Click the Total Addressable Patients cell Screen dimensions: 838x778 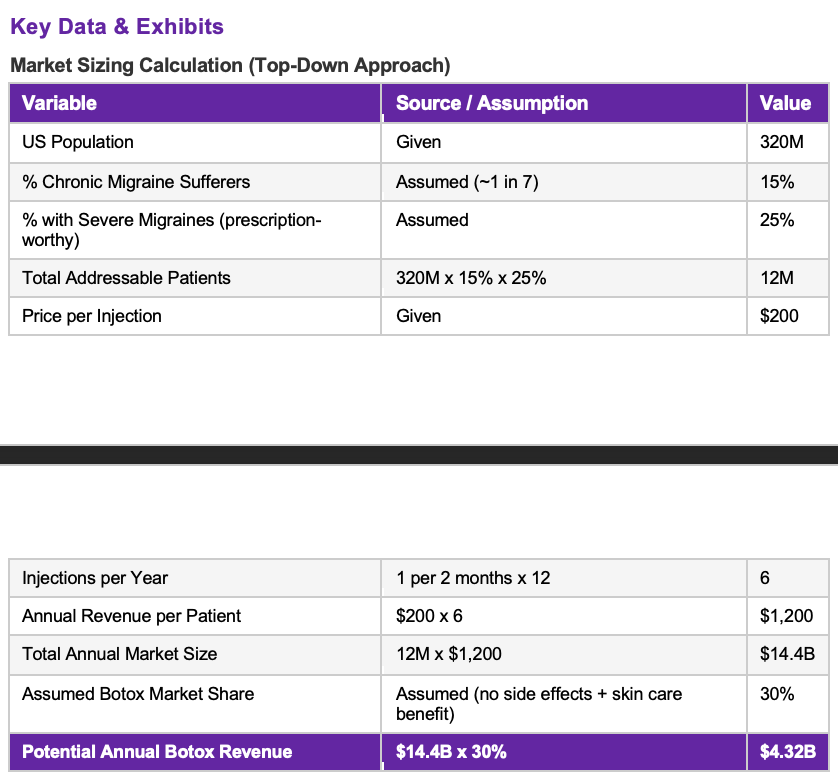coord(195,278)
